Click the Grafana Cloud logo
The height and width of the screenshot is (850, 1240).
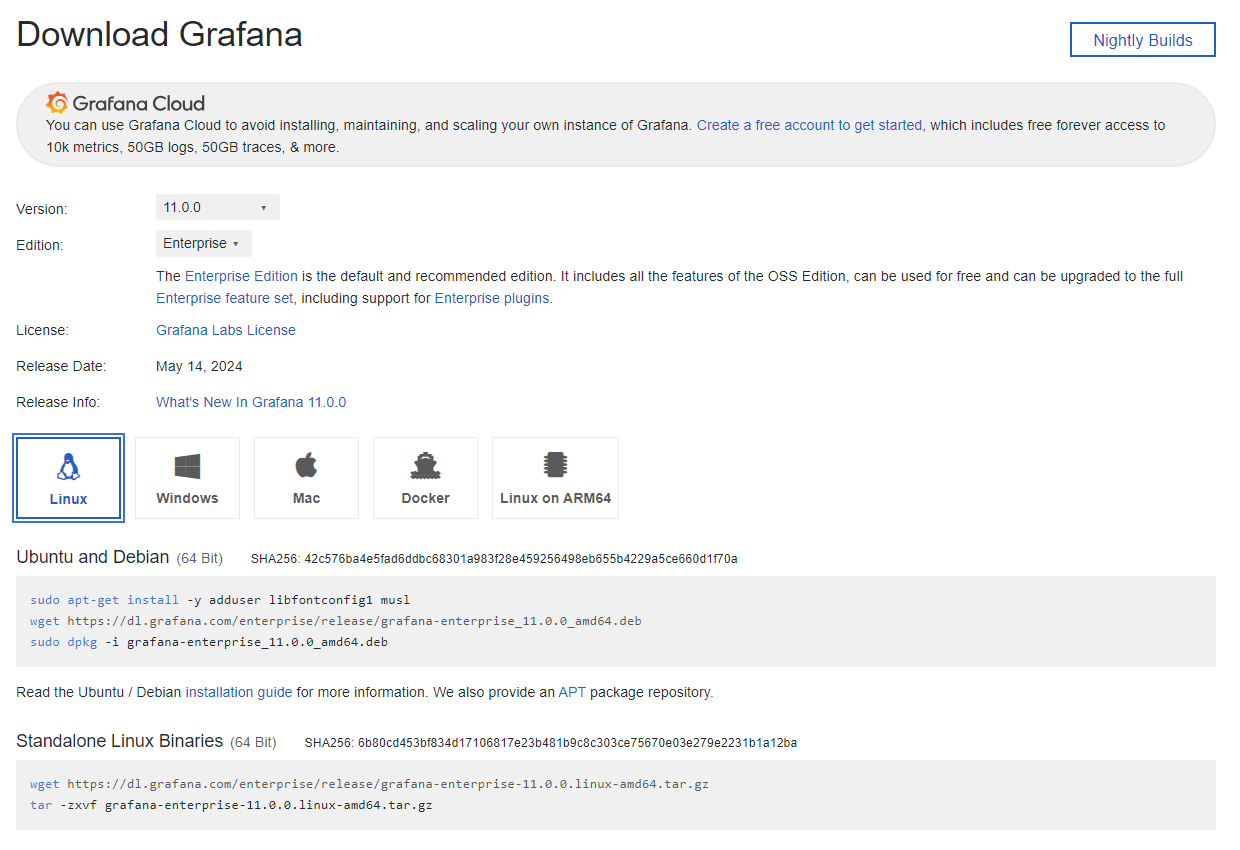click(x=126, y=103)
